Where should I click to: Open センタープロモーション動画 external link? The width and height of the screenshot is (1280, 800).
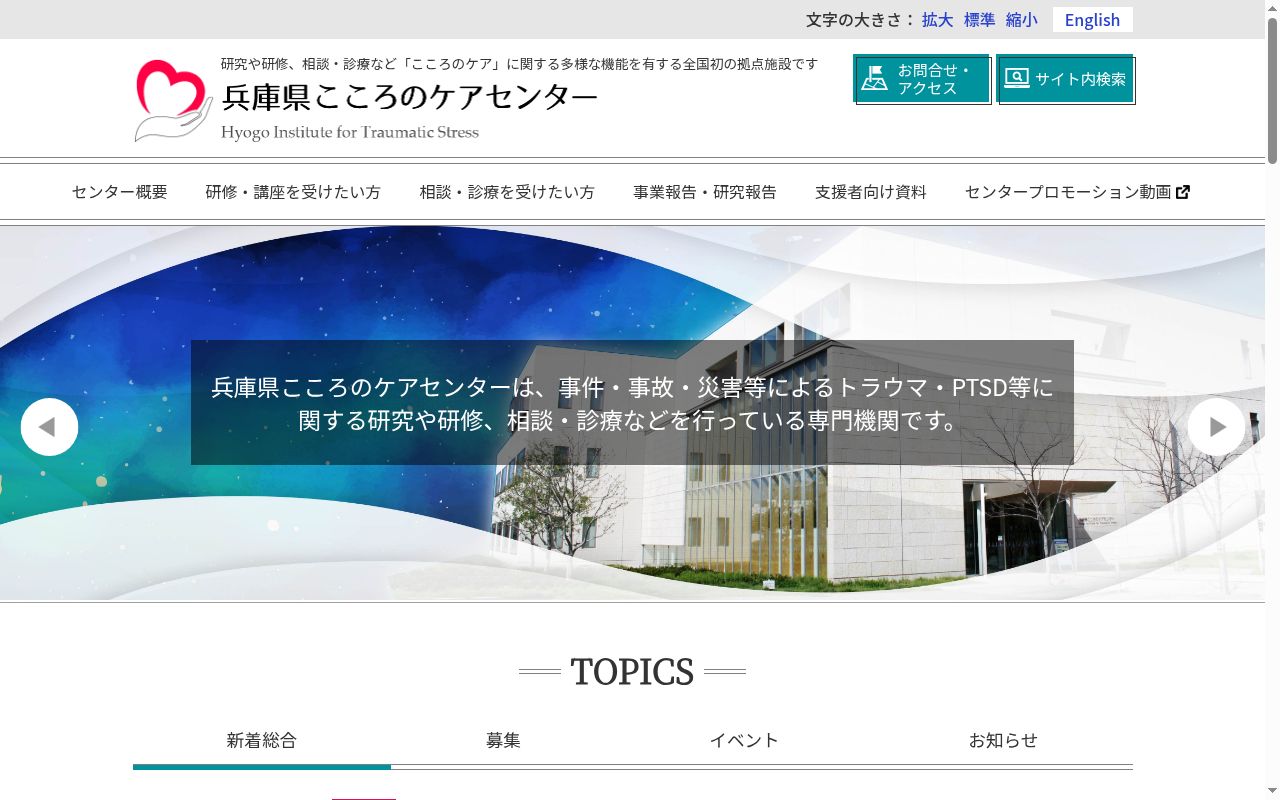1077,192
